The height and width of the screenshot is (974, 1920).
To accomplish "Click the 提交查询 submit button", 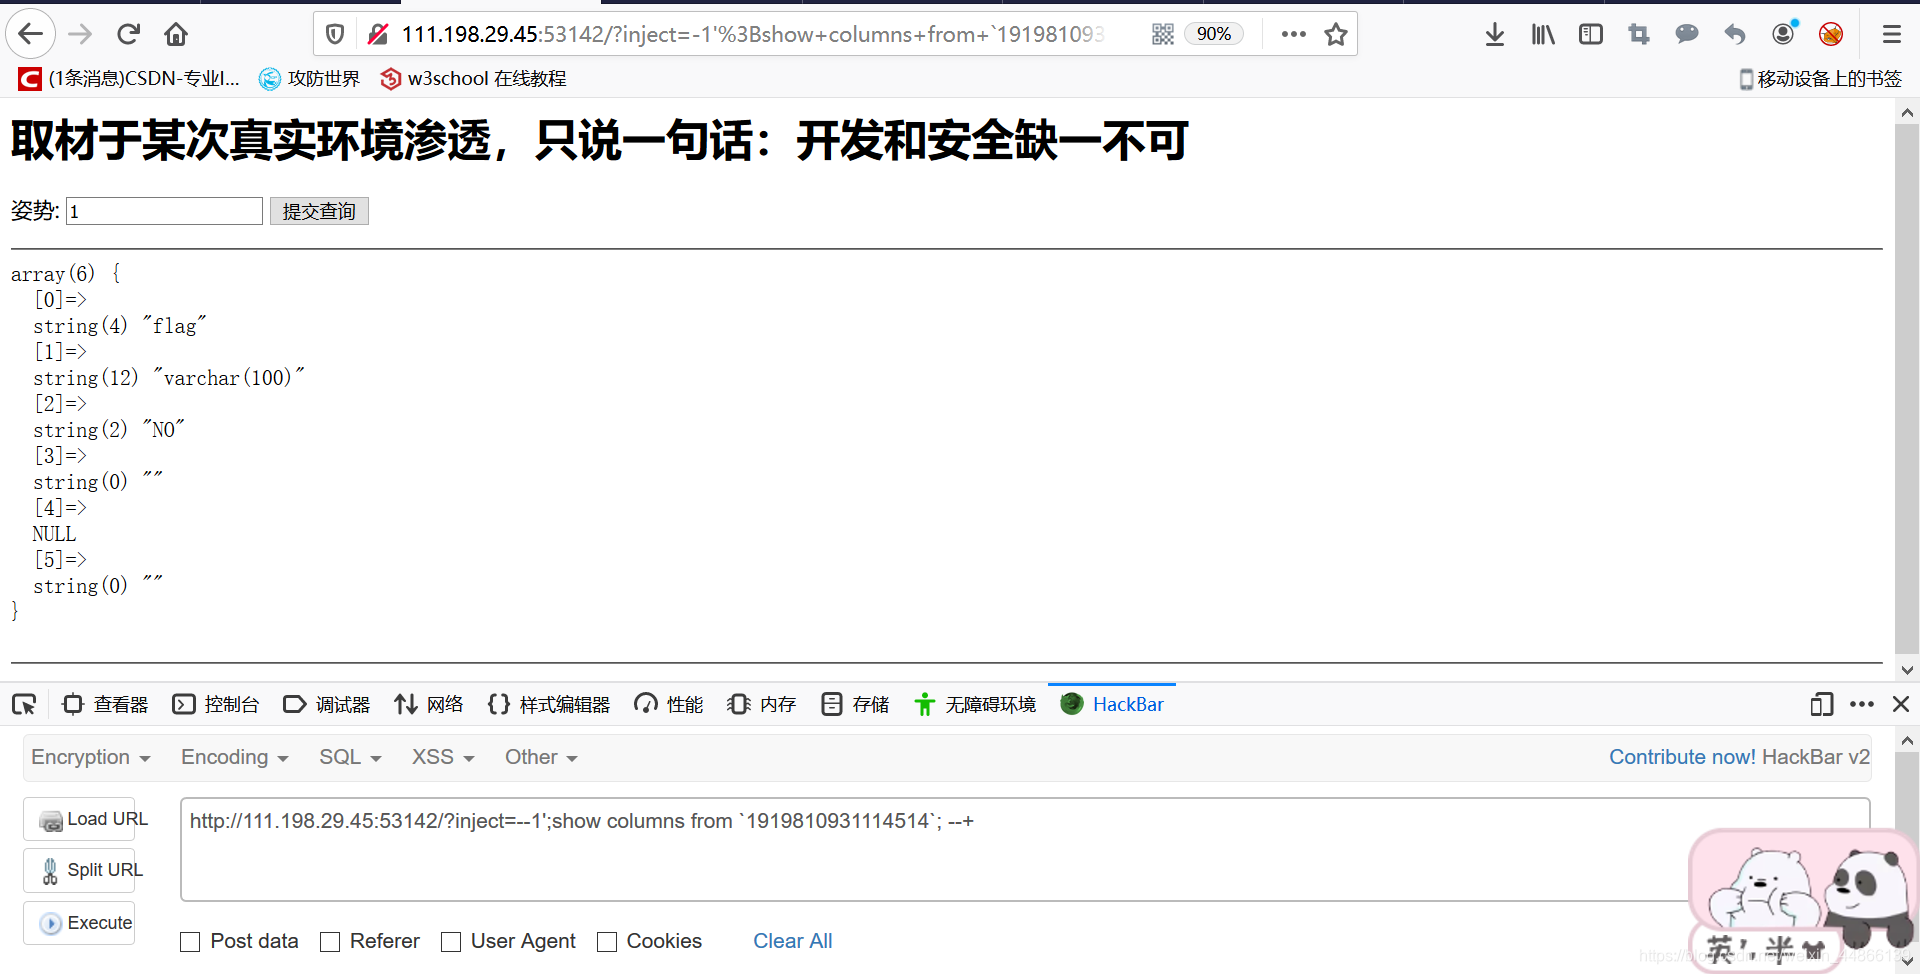I will click(x=319, y=211).
